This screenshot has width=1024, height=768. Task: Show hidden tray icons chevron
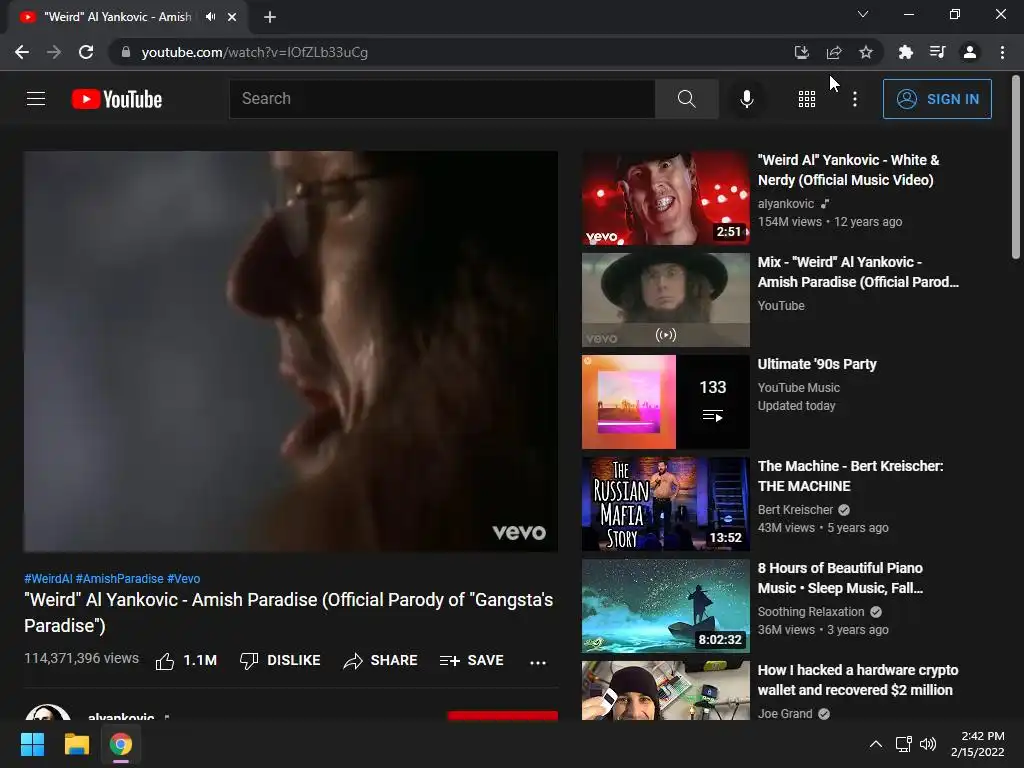click(876, 744)
